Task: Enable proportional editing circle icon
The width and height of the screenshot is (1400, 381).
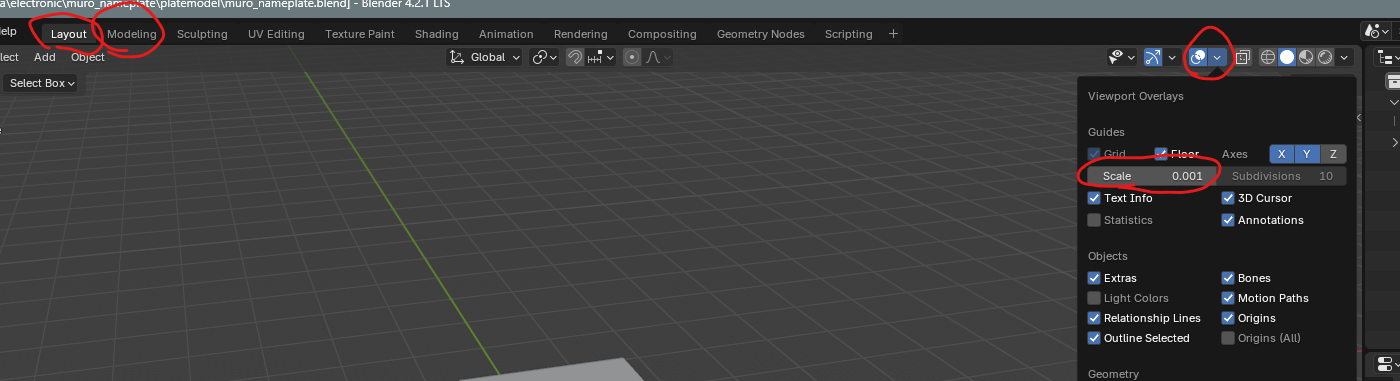Action: coord(632,57)
